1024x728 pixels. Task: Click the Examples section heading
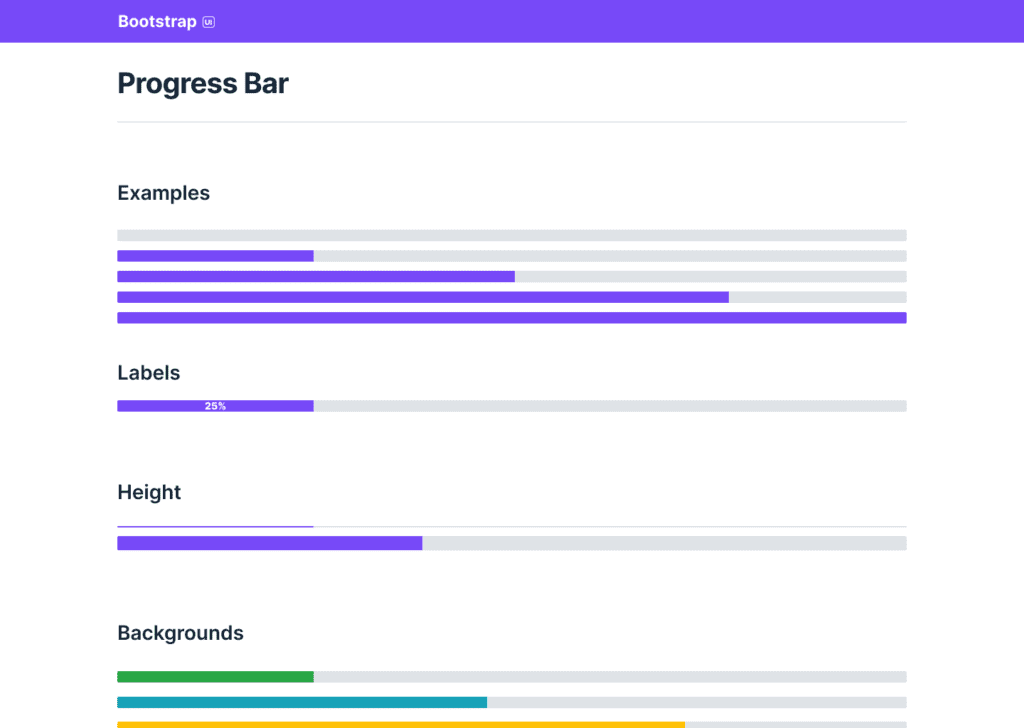click(164, 193)
